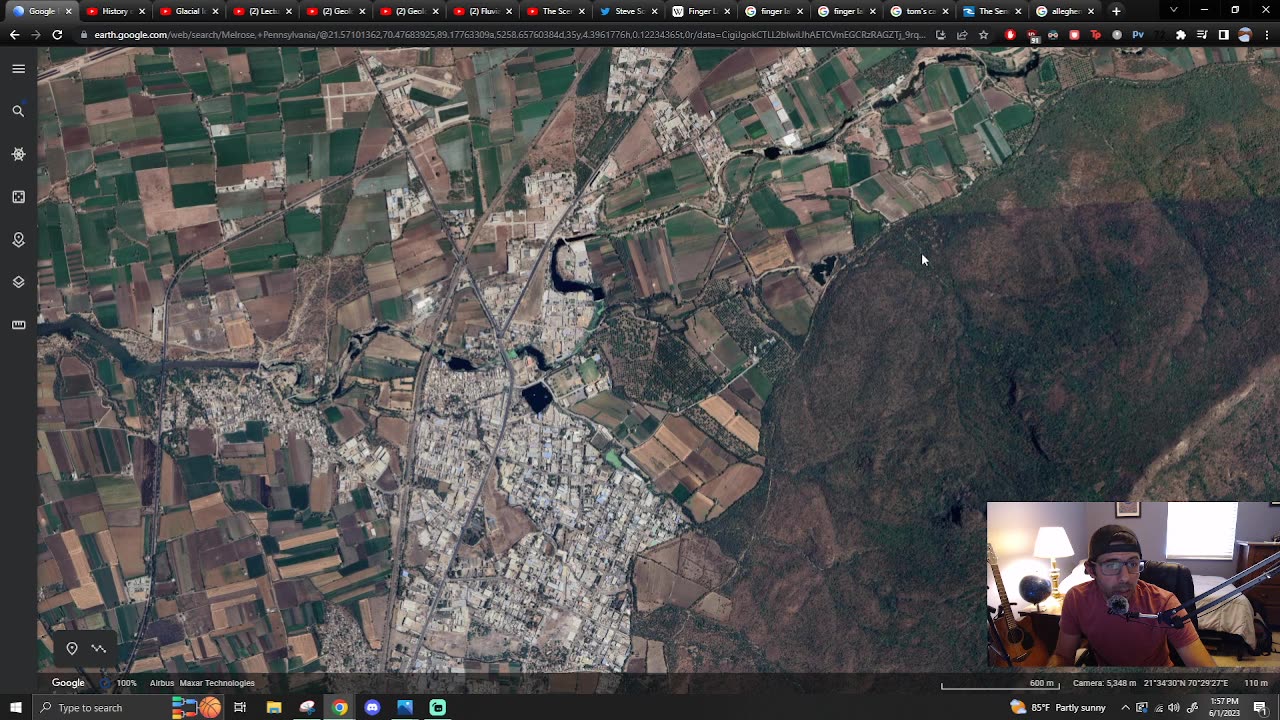Open the 85°F Partly sunny weather widget
Viewport: 1280px width, 720px height.
click(1058, 708)
